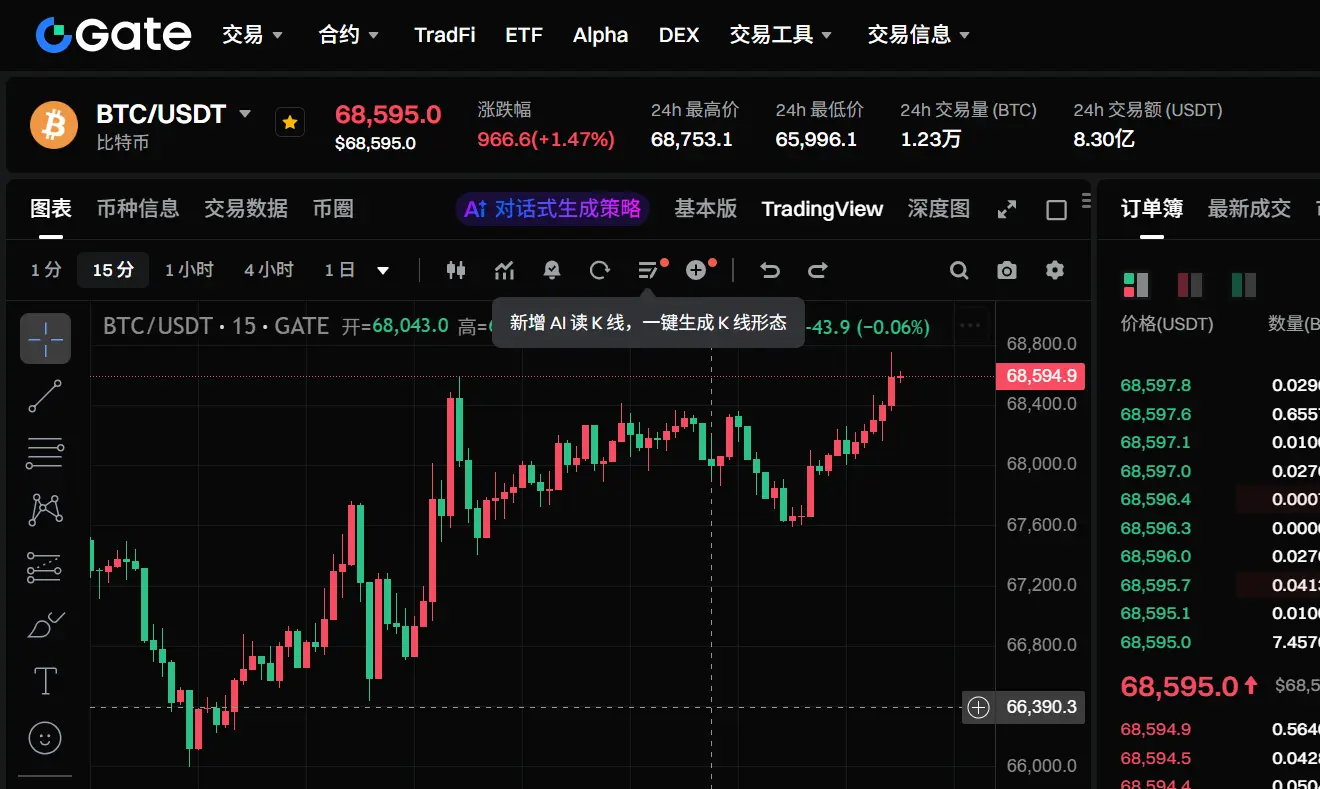This screenshot has height=789, width=1320.
Task: Undo the last chart action
Action: (769, 270)
